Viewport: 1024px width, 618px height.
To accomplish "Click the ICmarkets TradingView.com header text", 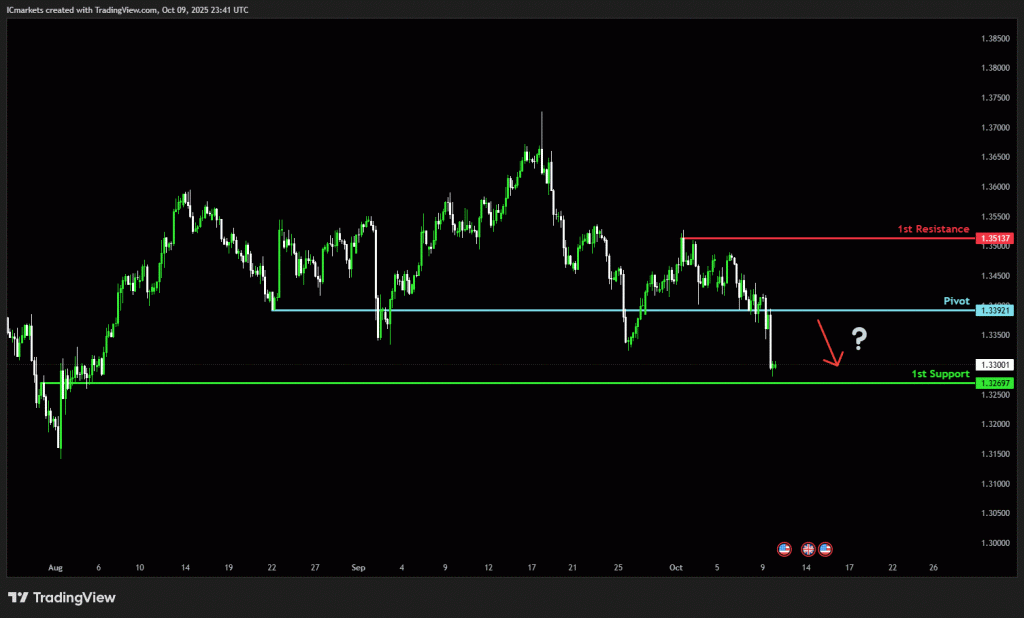I will (x=127, y=9).
